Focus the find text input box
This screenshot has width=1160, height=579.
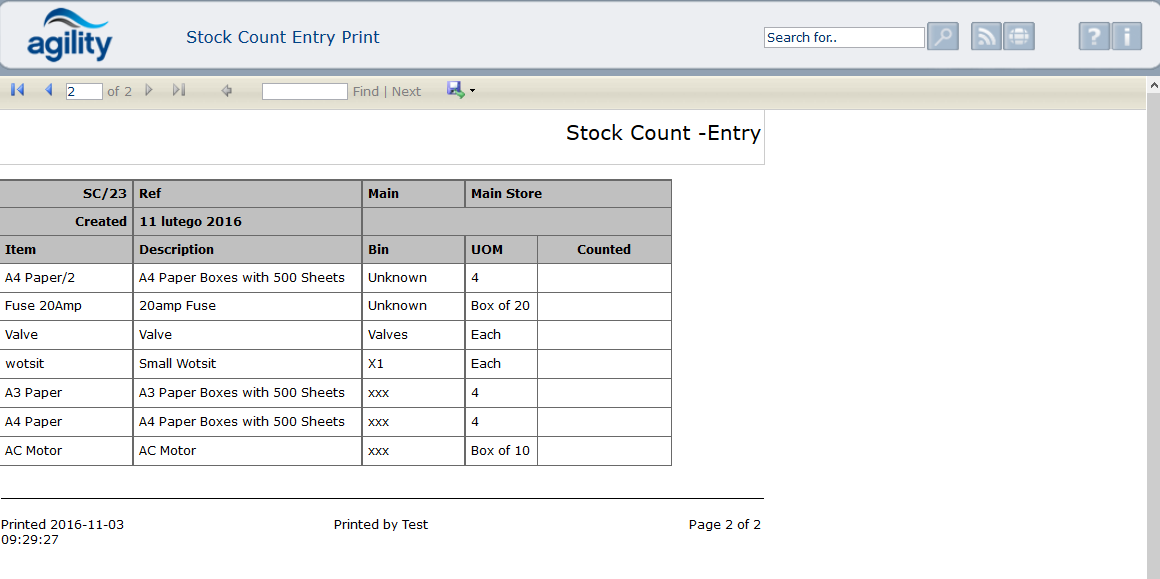[304, 91]
